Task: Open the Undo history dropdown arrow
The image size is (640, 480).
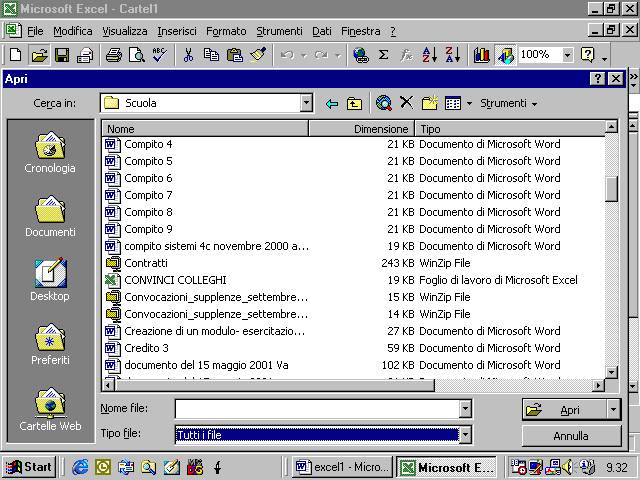Action: (x=304, y=55)
